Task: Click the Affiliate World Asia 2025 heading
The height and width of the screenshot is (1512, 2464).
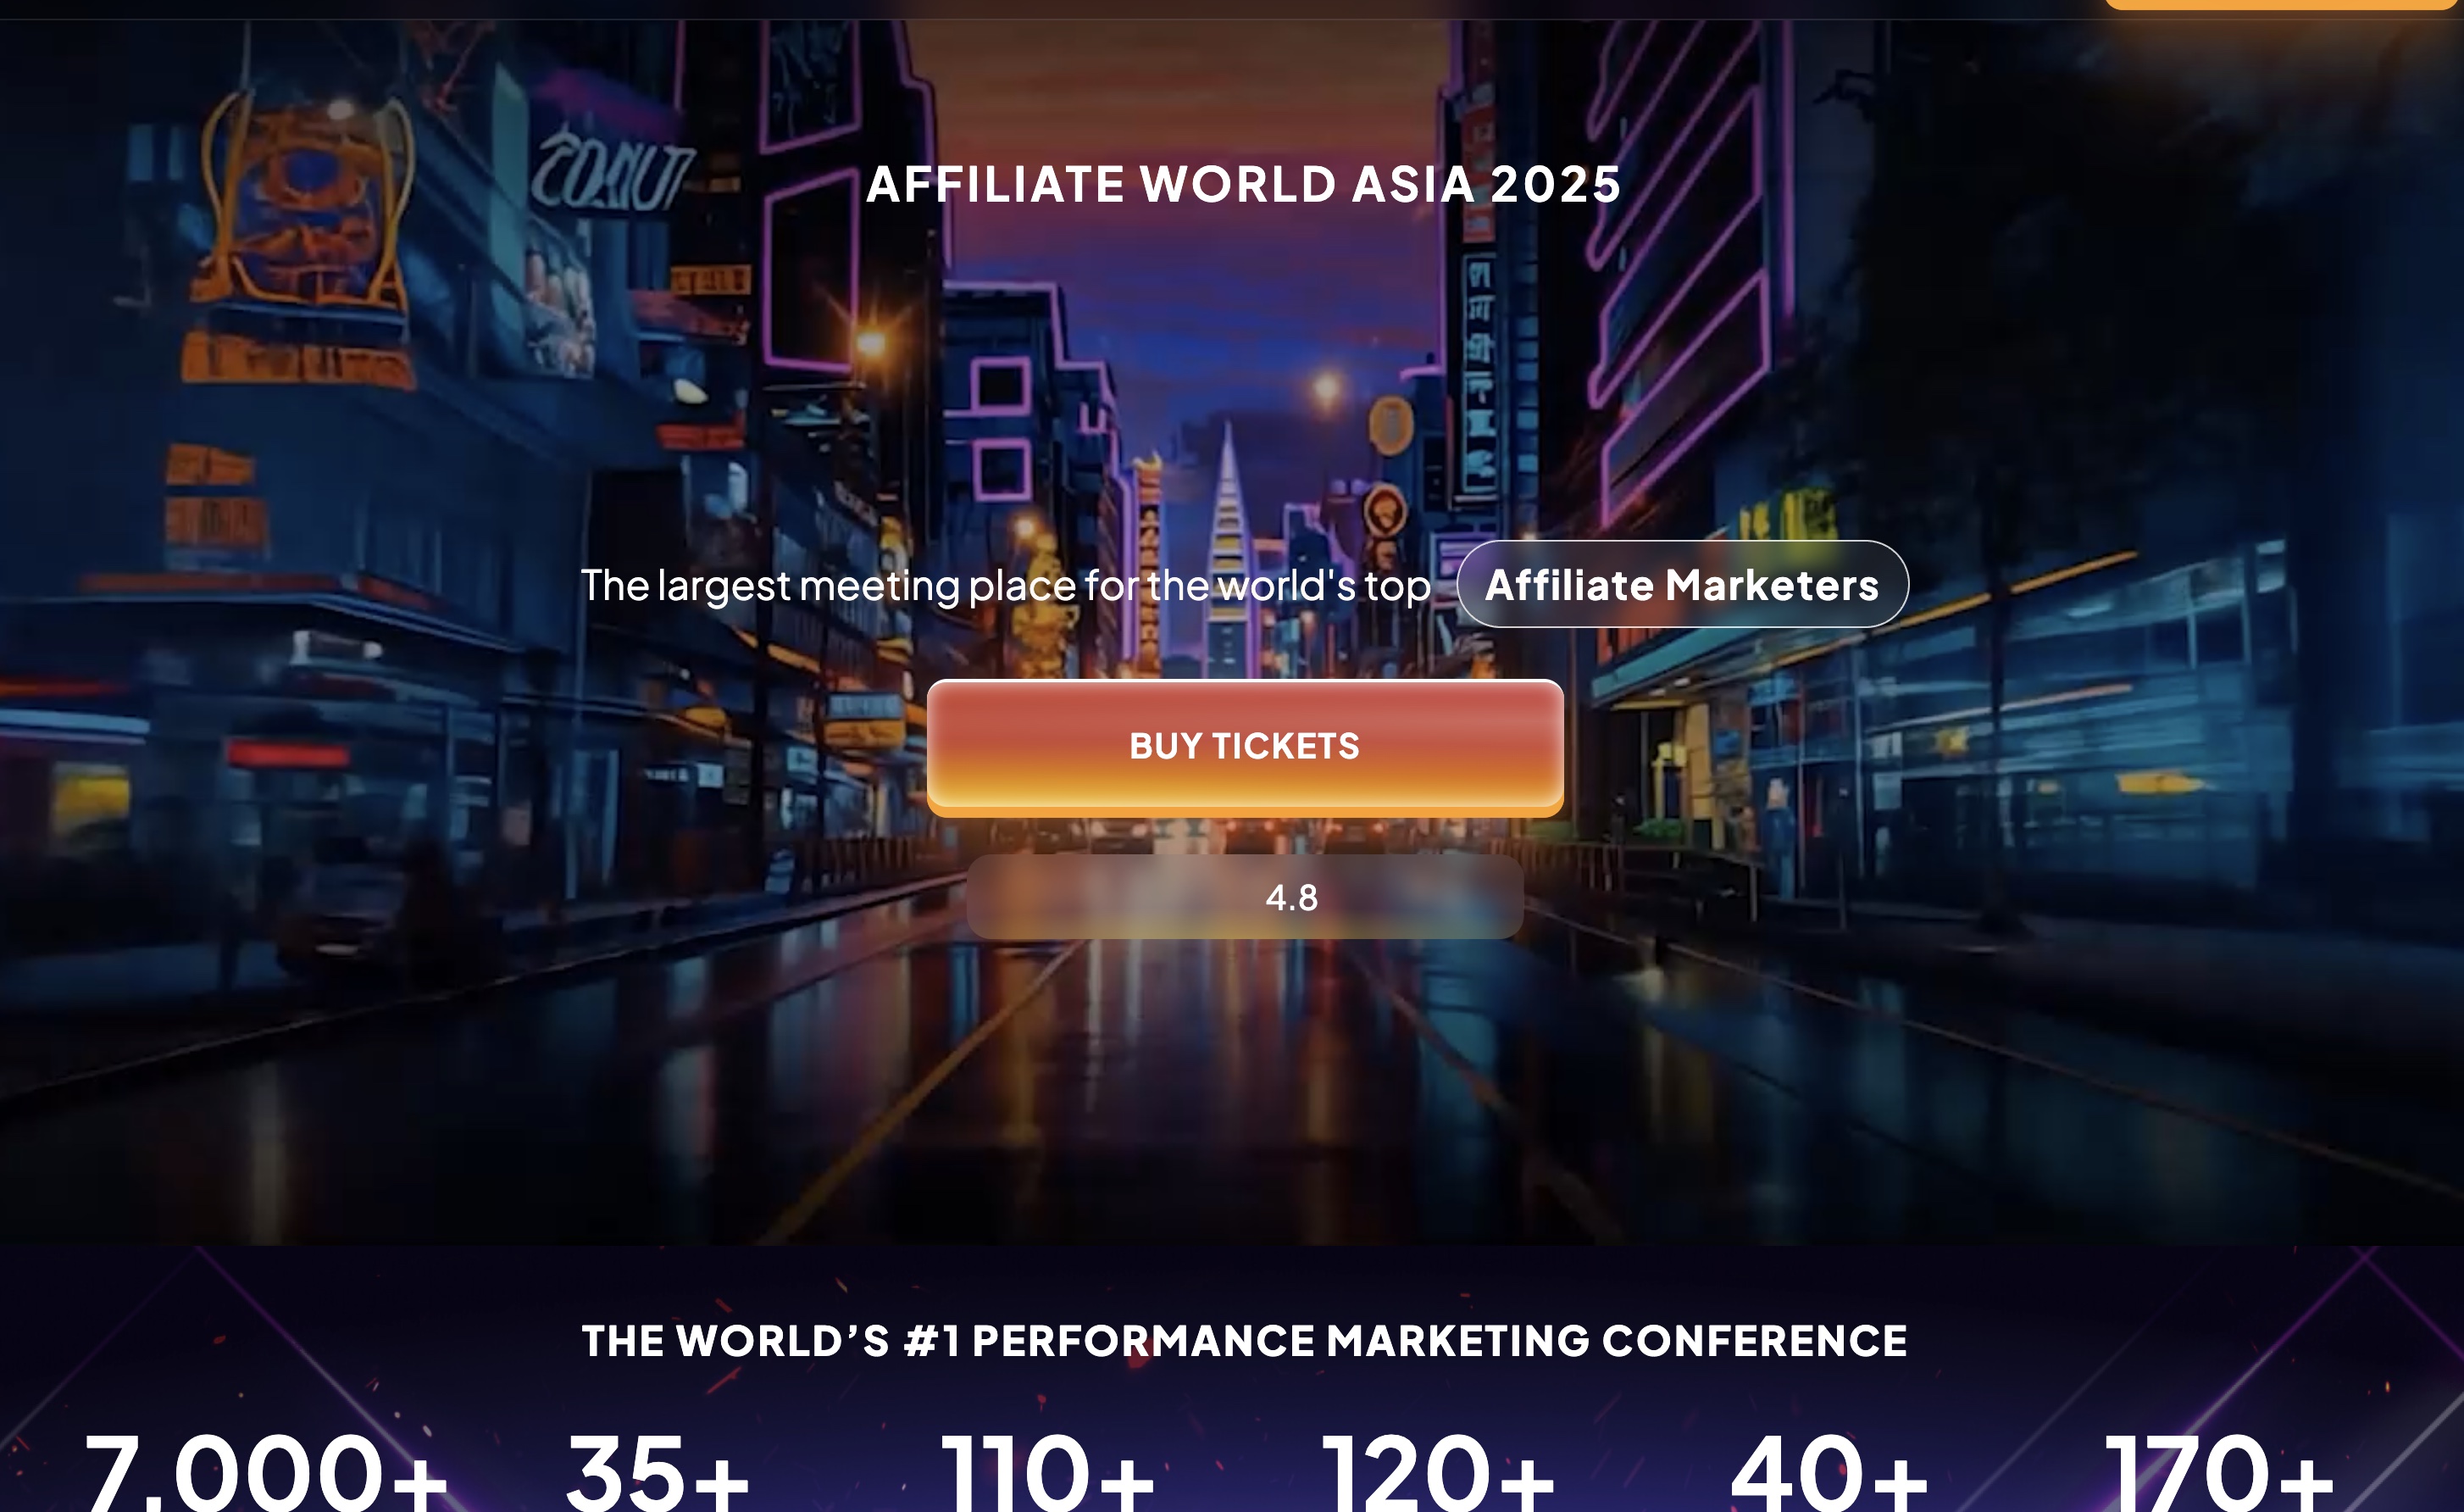Action: (1244, 184)
